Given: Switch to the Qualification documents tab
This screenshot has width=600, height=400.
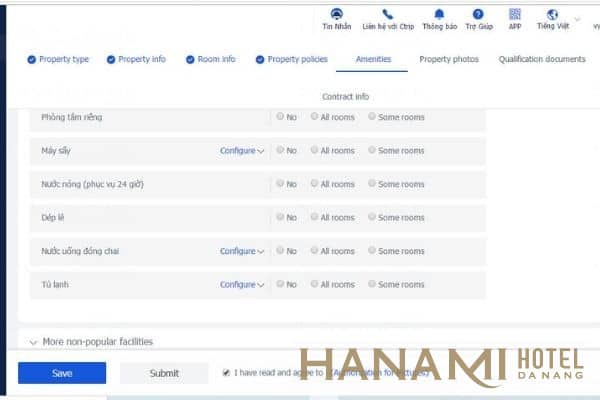Looking at the screenshot, I should 542,59.
